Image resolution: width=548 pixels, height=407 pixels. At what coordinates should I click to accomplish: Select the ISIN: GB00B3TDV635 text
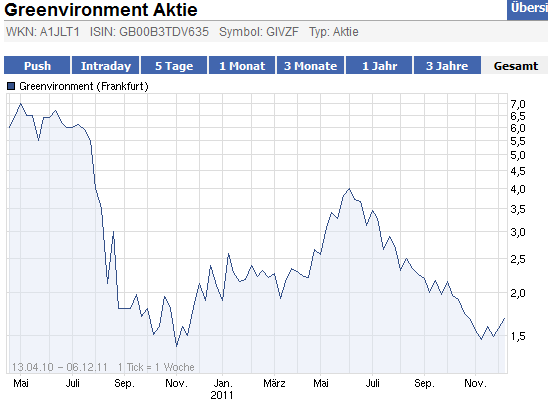[149, 32]
